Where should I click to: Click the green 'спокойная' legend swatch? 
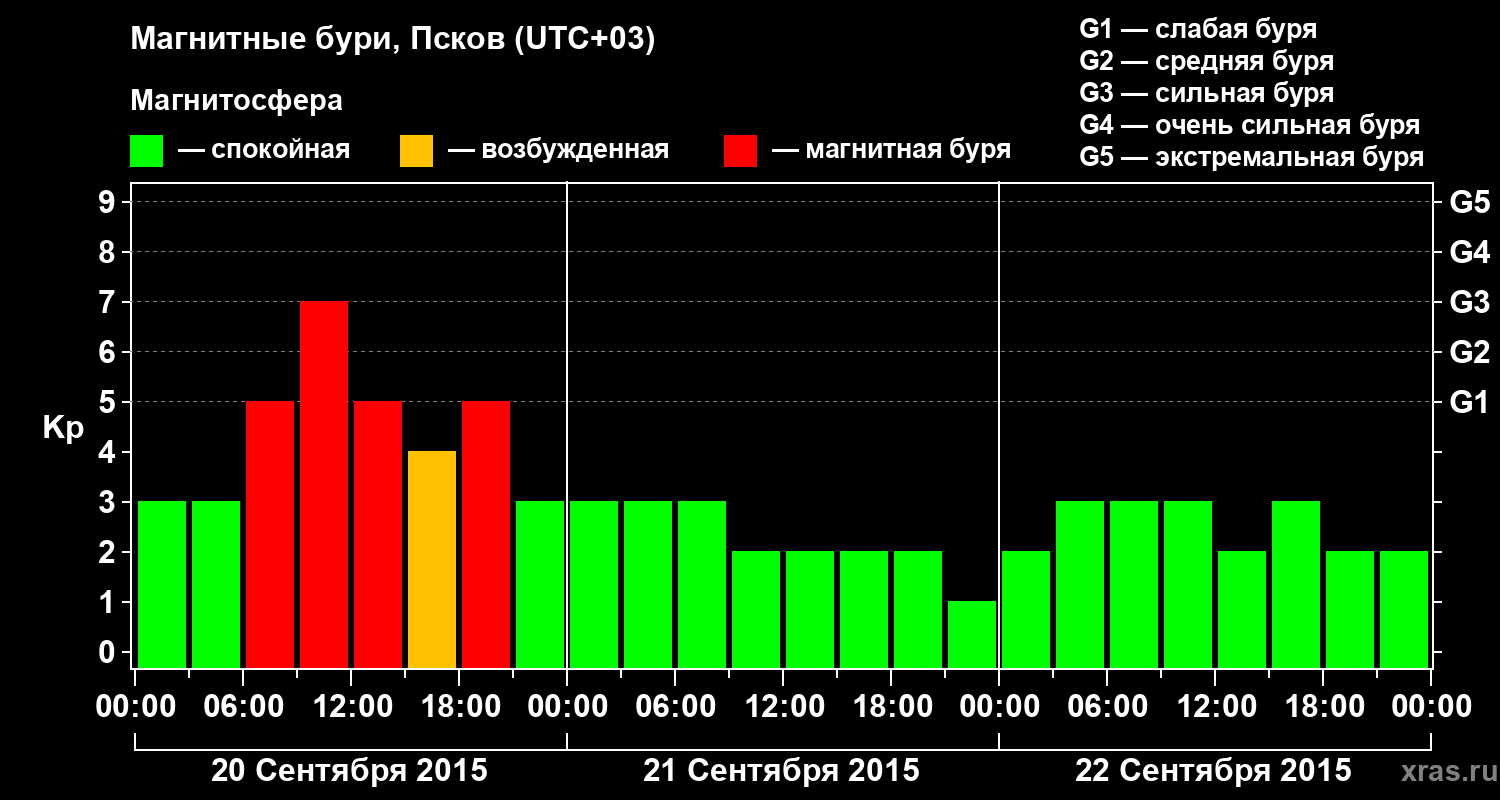click(147, 151)
